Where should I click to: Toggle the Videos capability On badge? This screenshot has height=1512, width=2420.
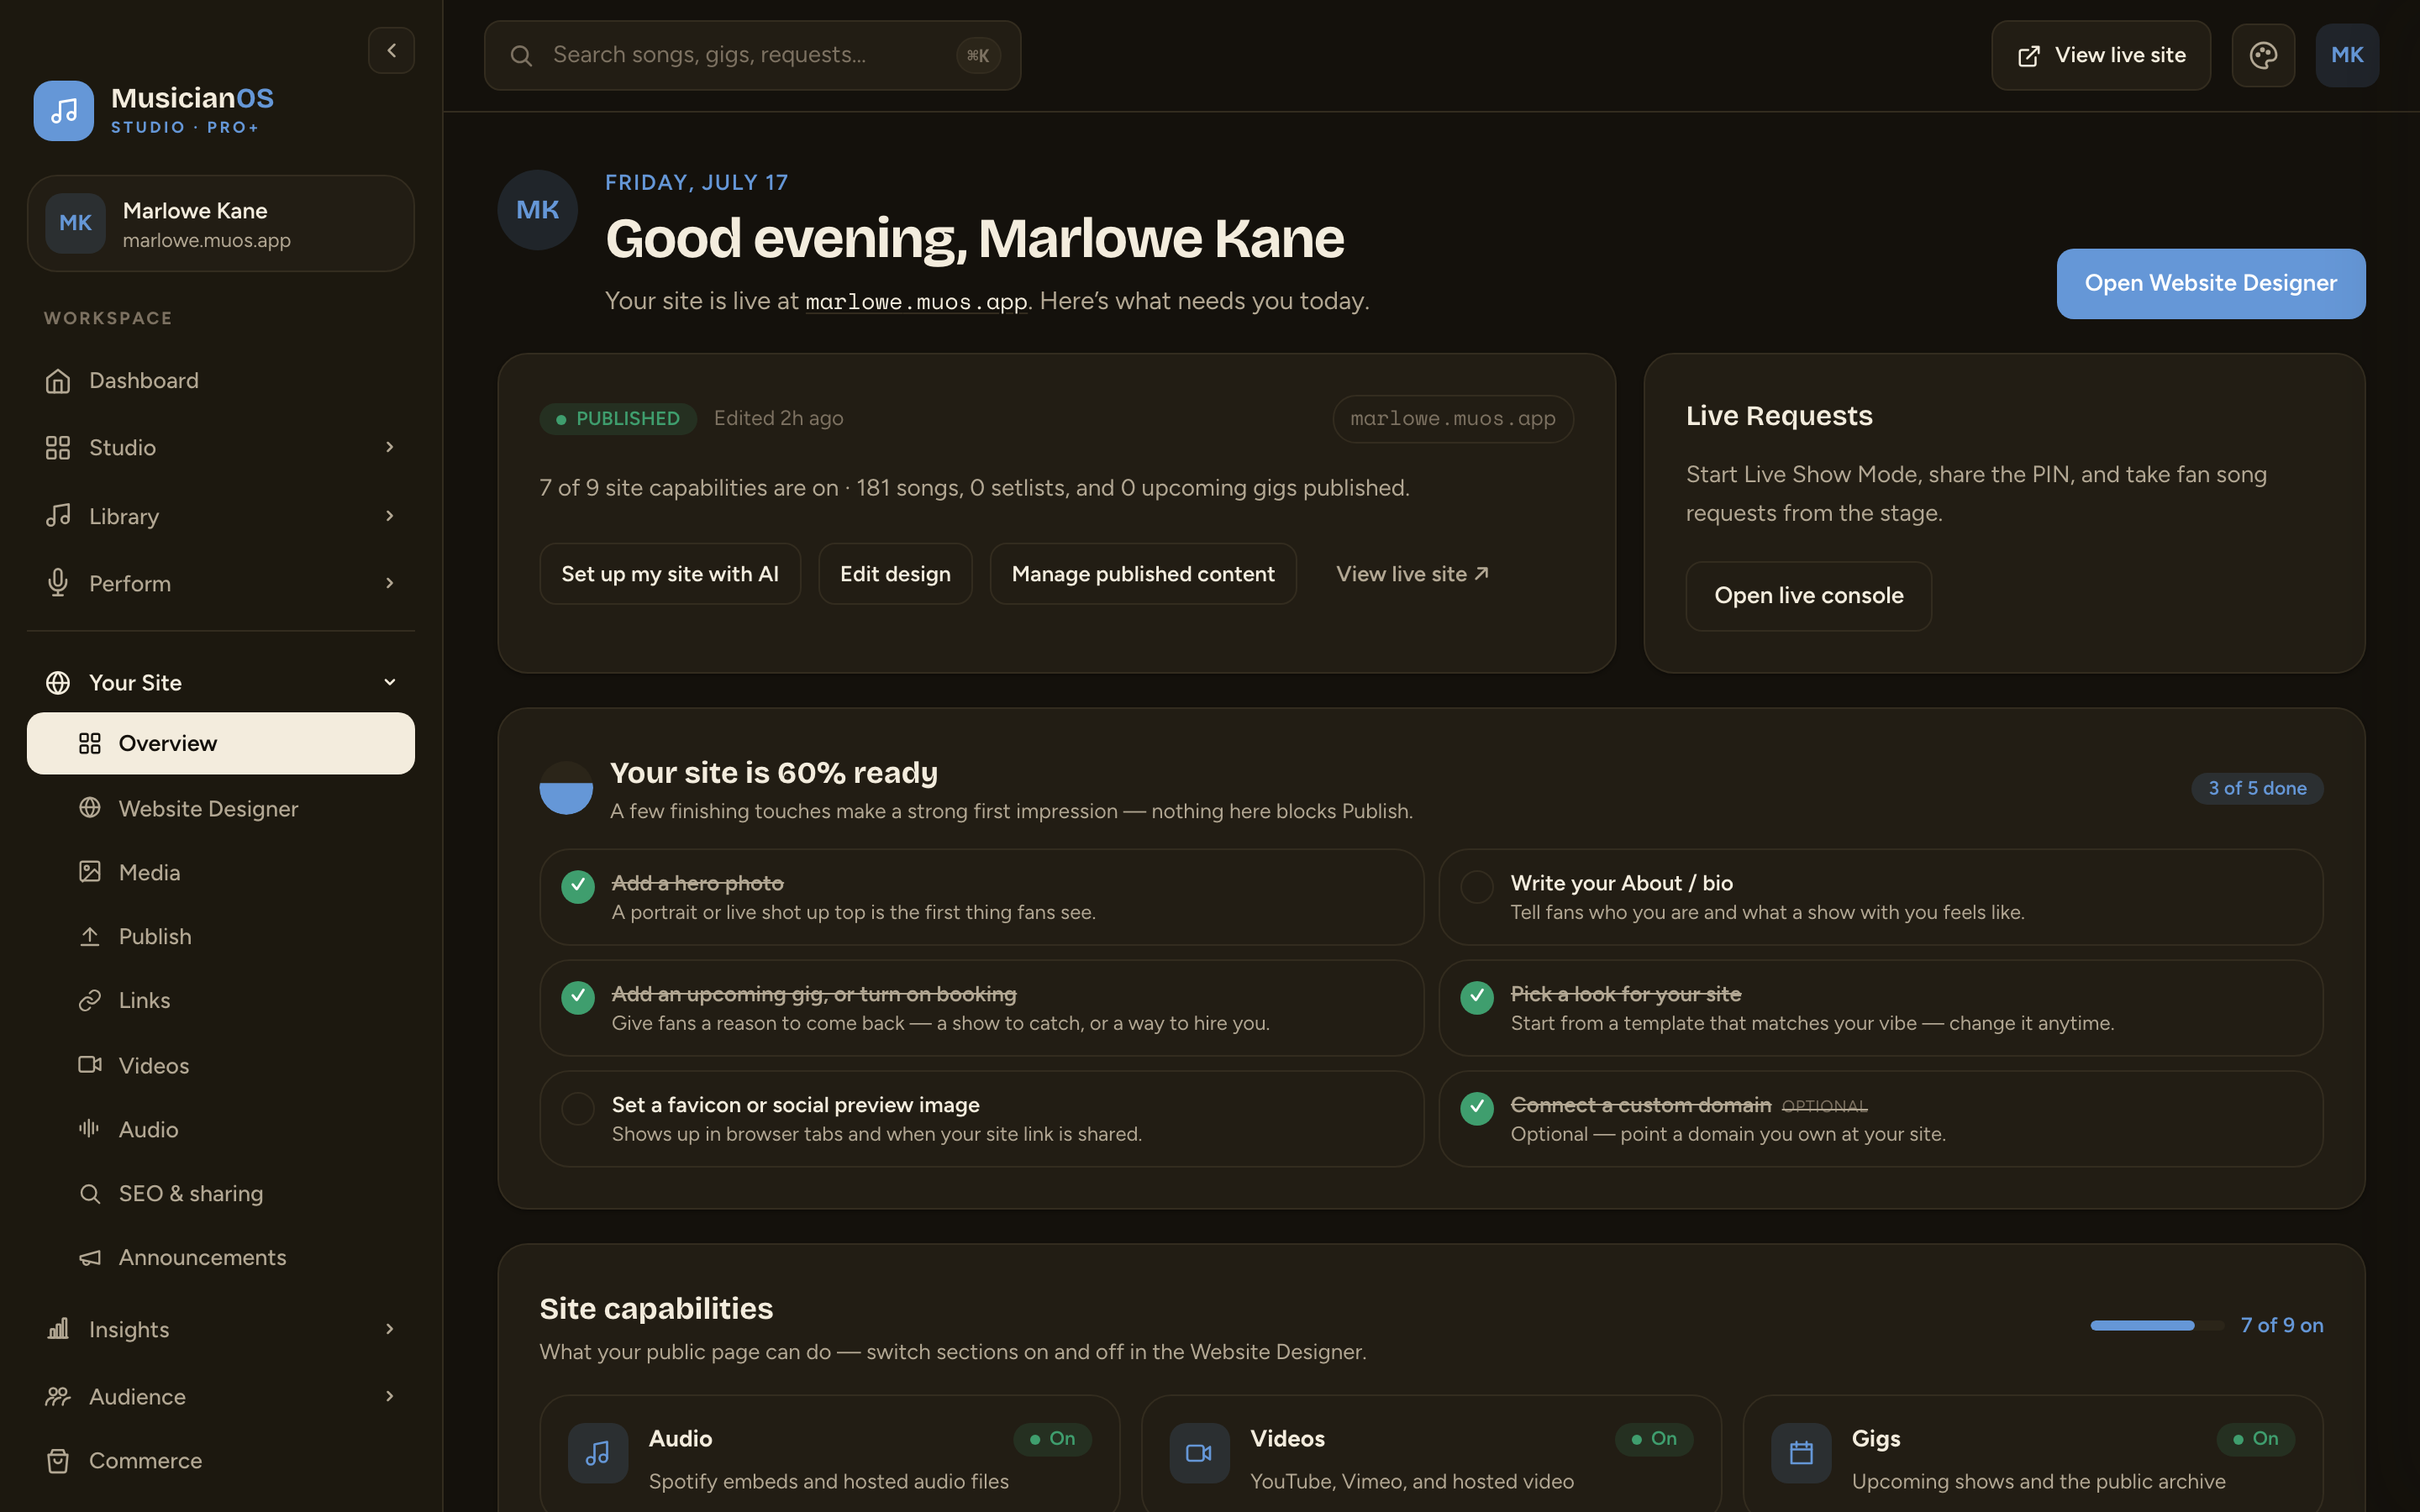1654,1439
